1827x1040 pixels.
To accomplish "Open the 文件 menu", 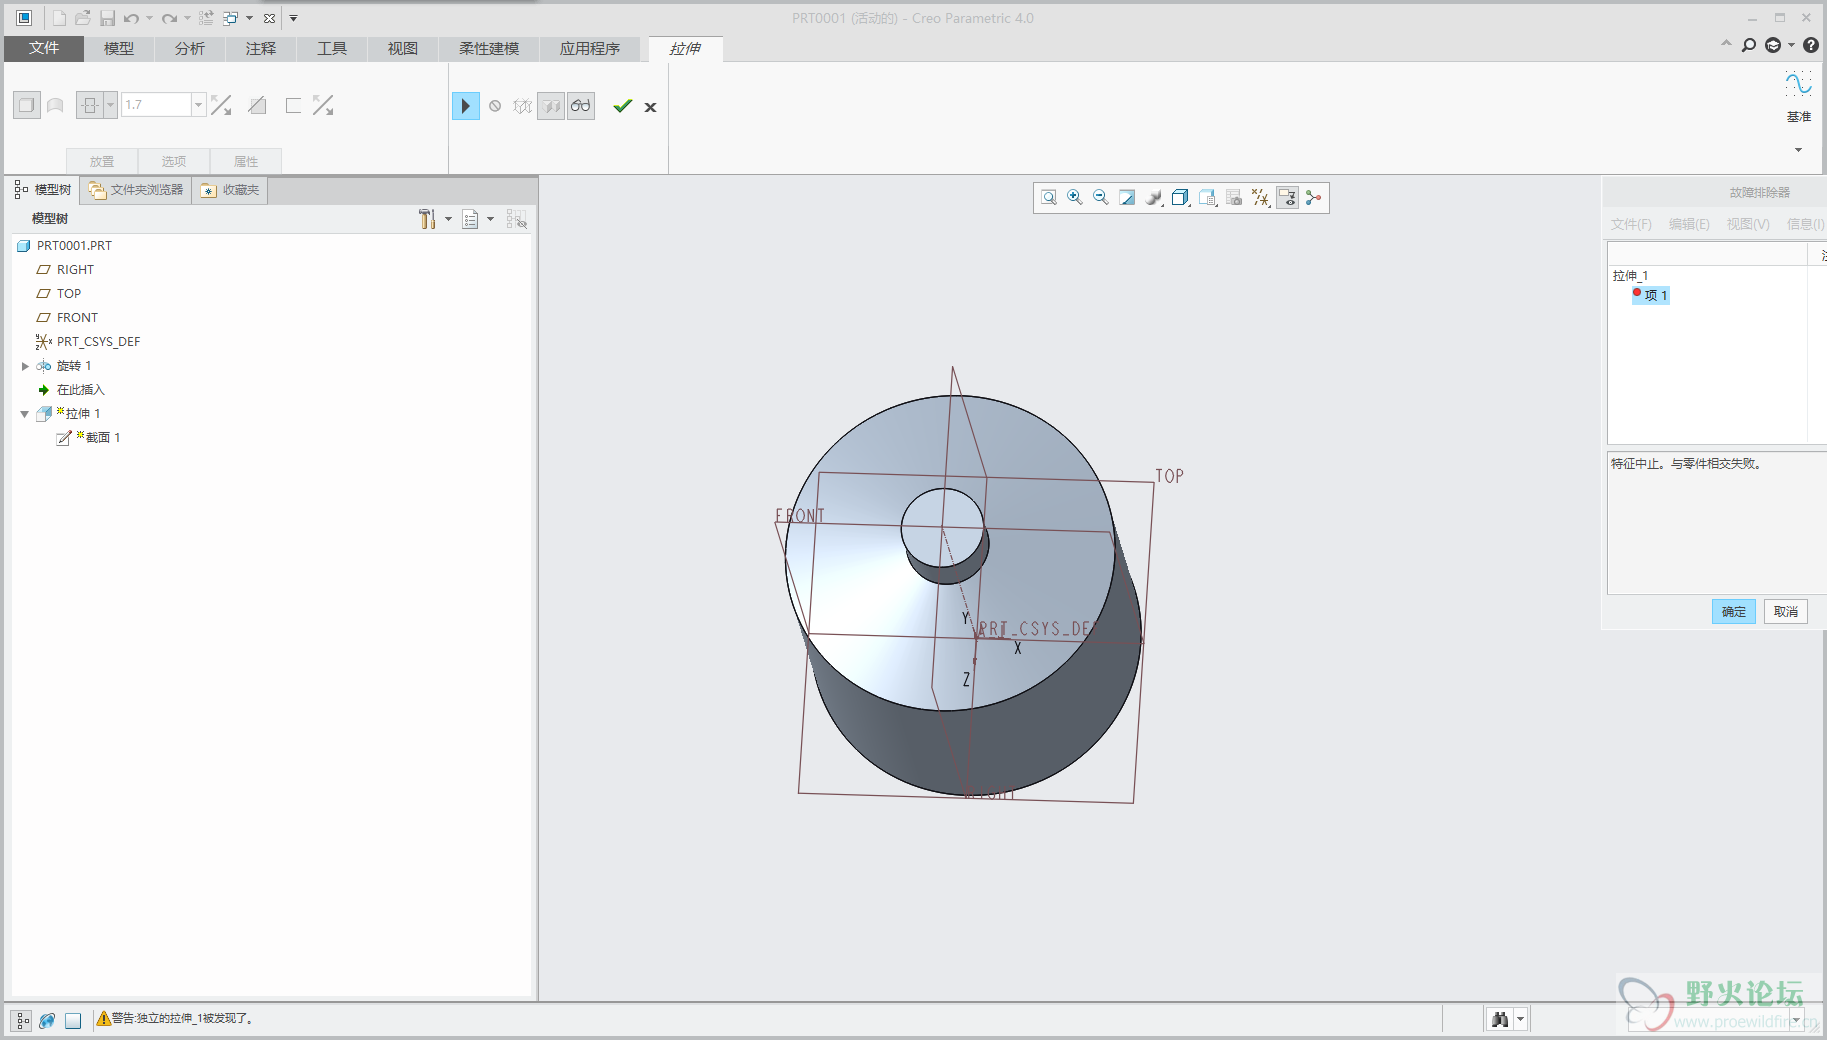I will pyautogui.click(x=44, y=48).
